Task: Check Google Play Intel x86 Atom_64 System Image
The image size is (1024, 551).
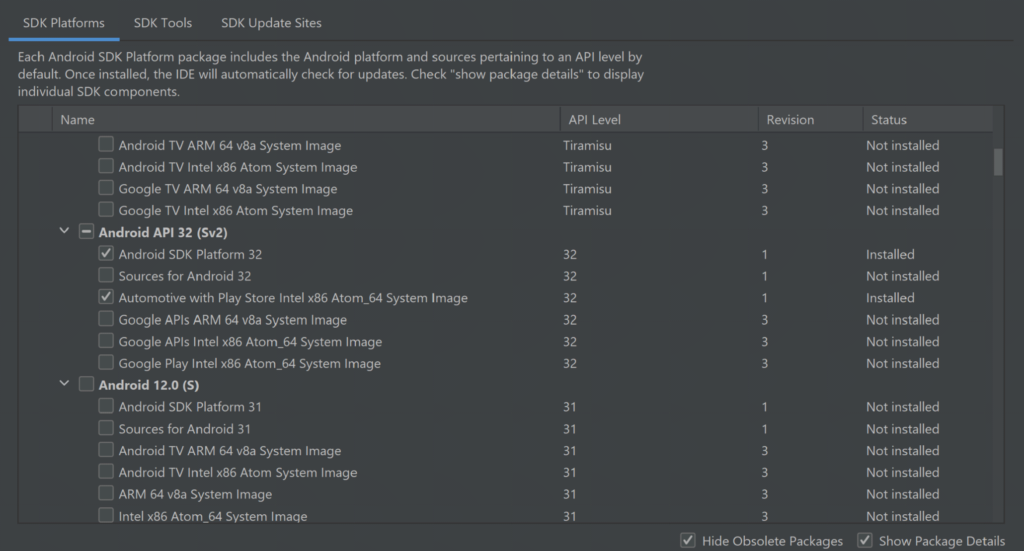Action: click(106, 363)
